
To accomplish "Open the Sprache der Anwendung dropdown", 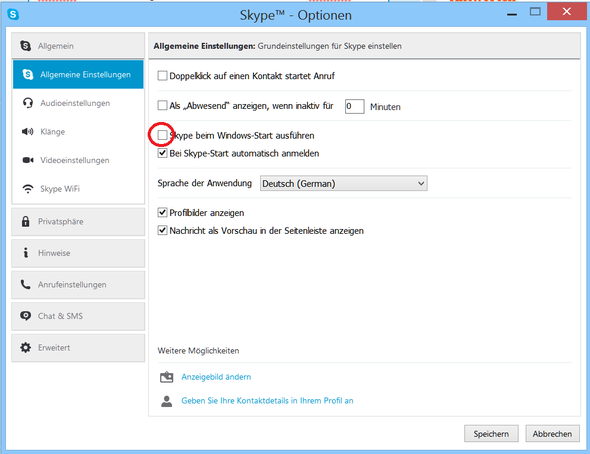I will point(344,184).
